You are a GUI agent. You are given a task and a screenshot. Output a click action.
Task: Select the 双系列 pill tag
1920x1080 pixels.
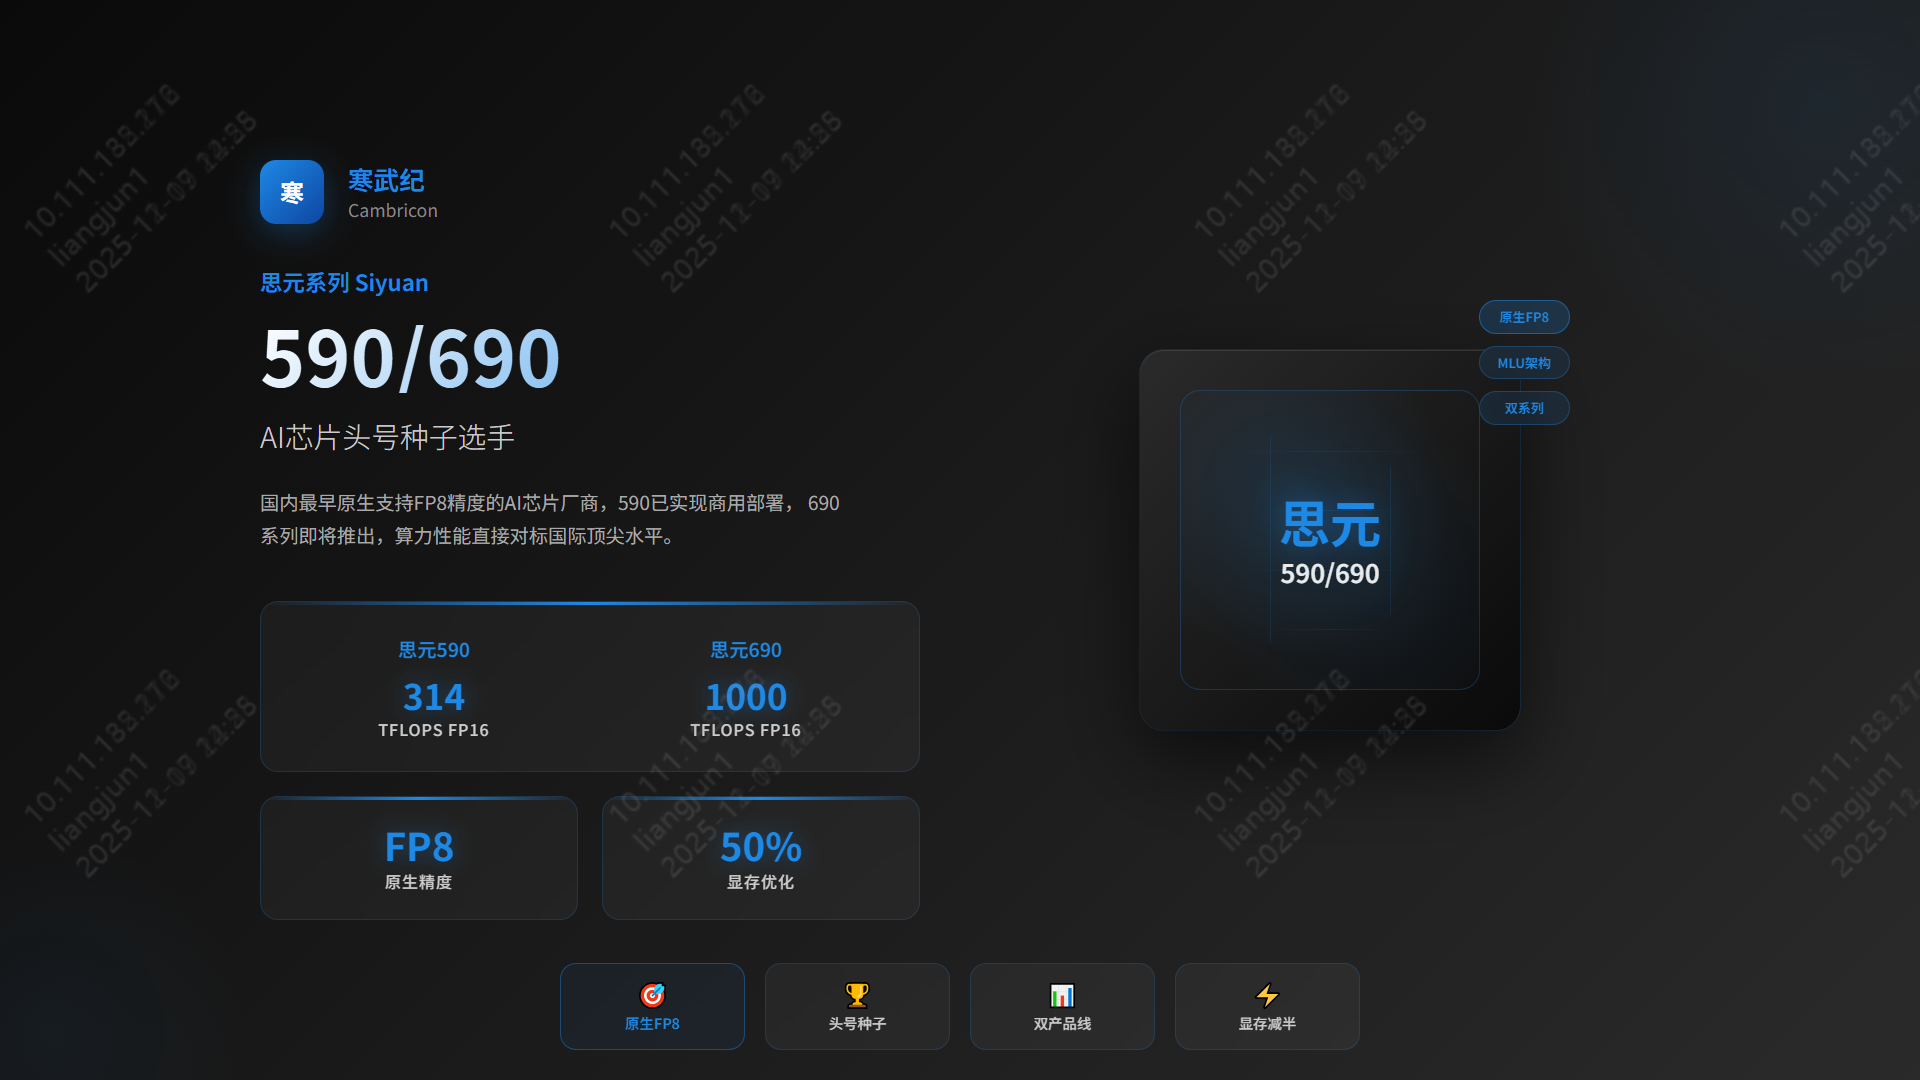coord(1524,408)
